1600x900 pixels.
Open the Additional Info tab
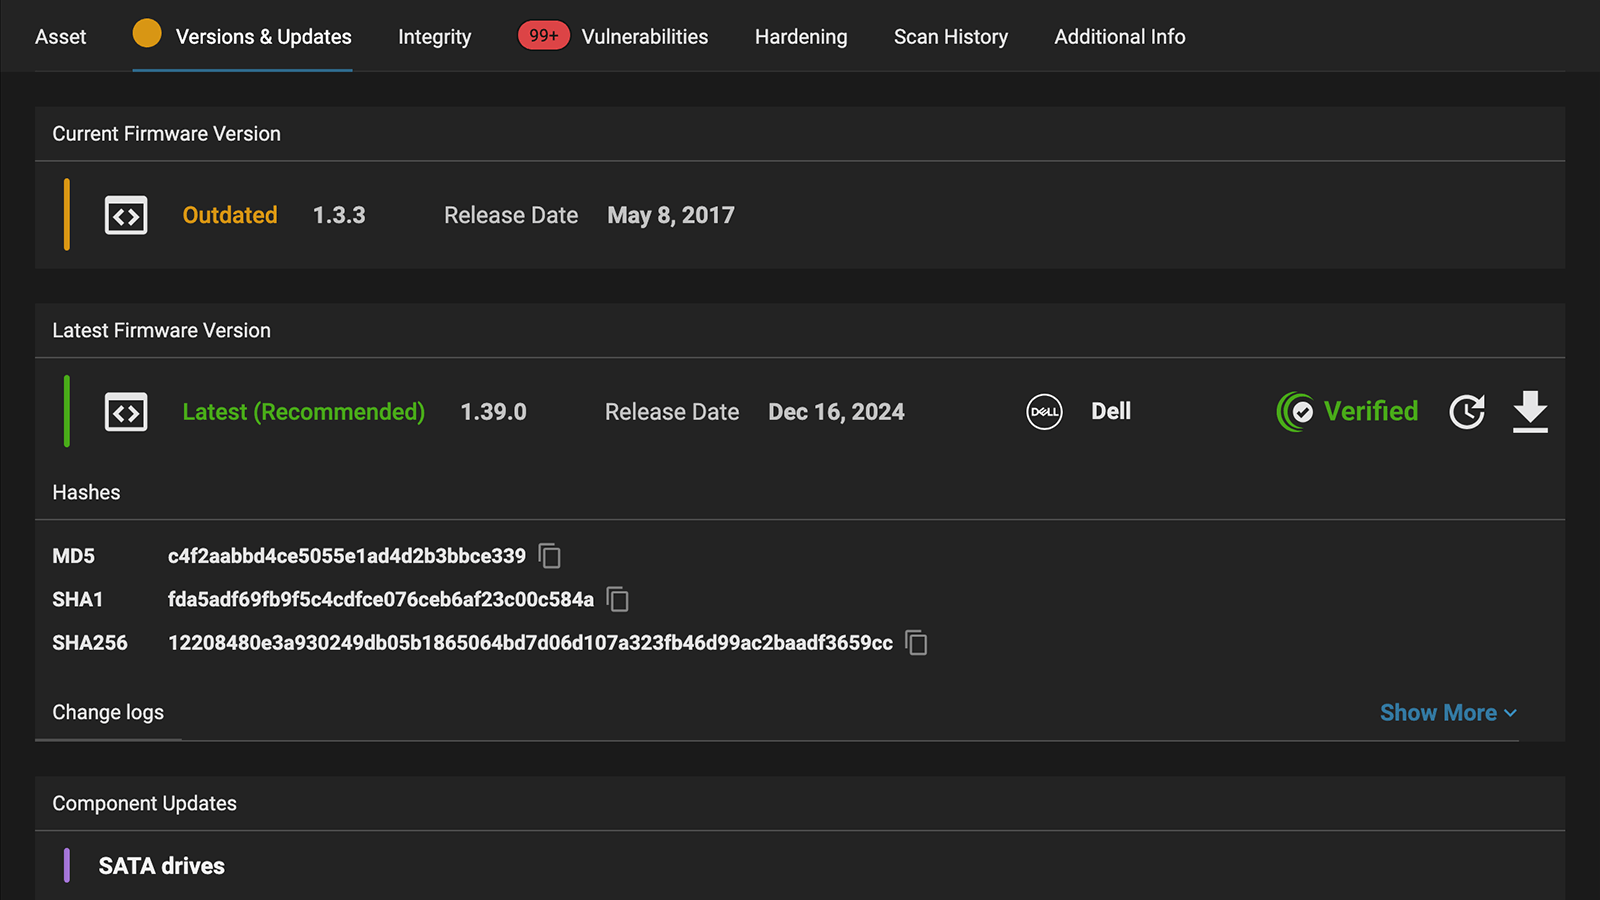[1119, 37]
